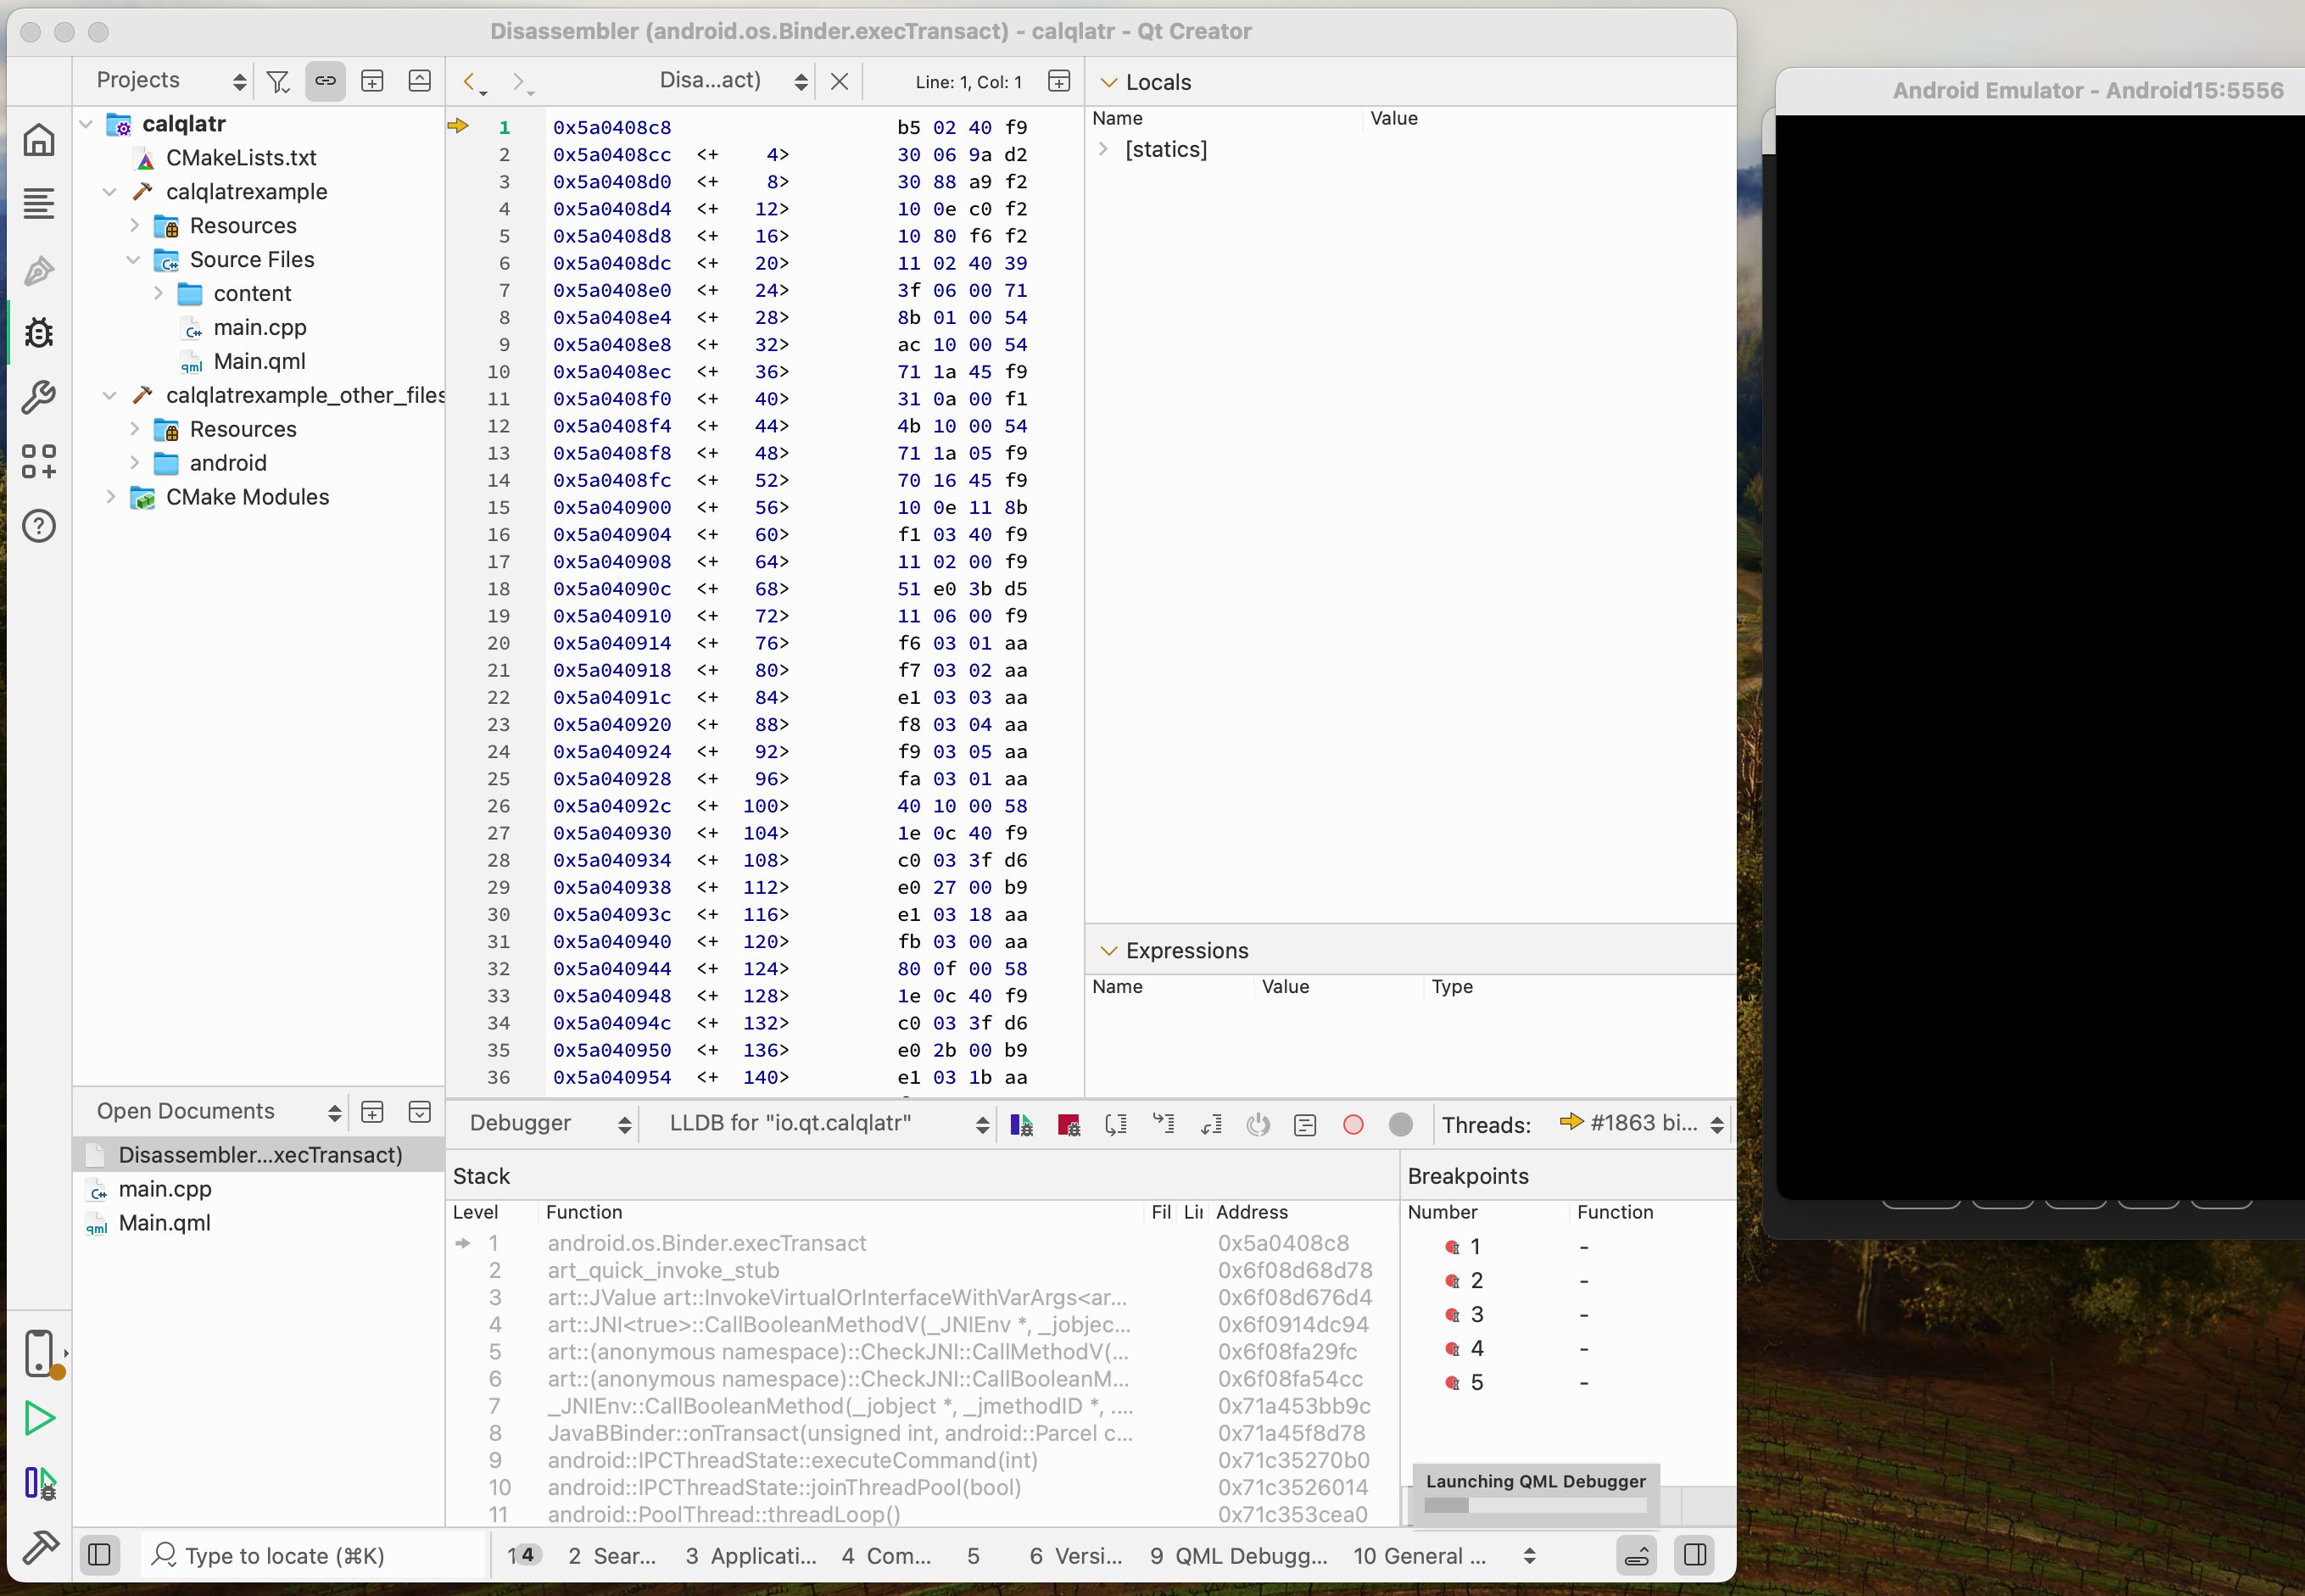Switch to Debug mode bug icon
2305x1596 pixels.
coord(38,332)
